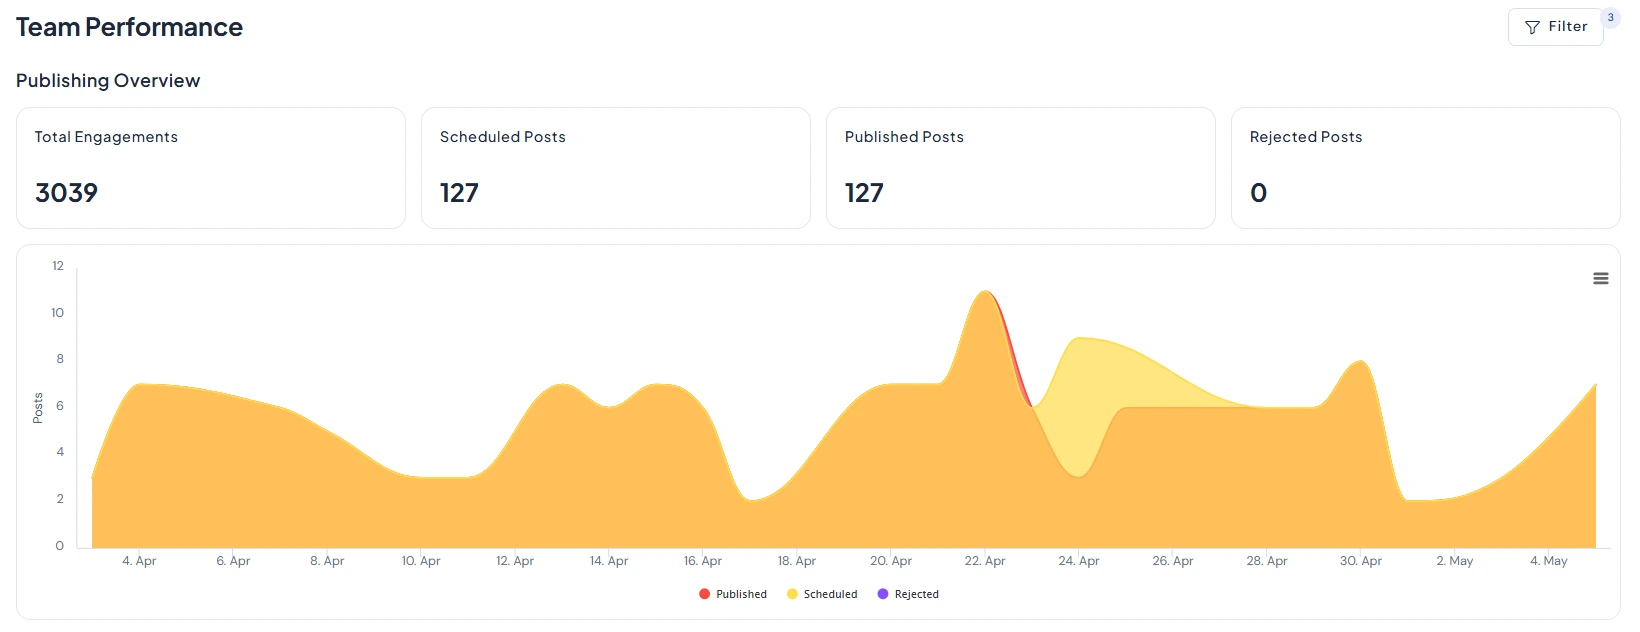Click the 8. Apr axis label

click(x=327, y=561)
